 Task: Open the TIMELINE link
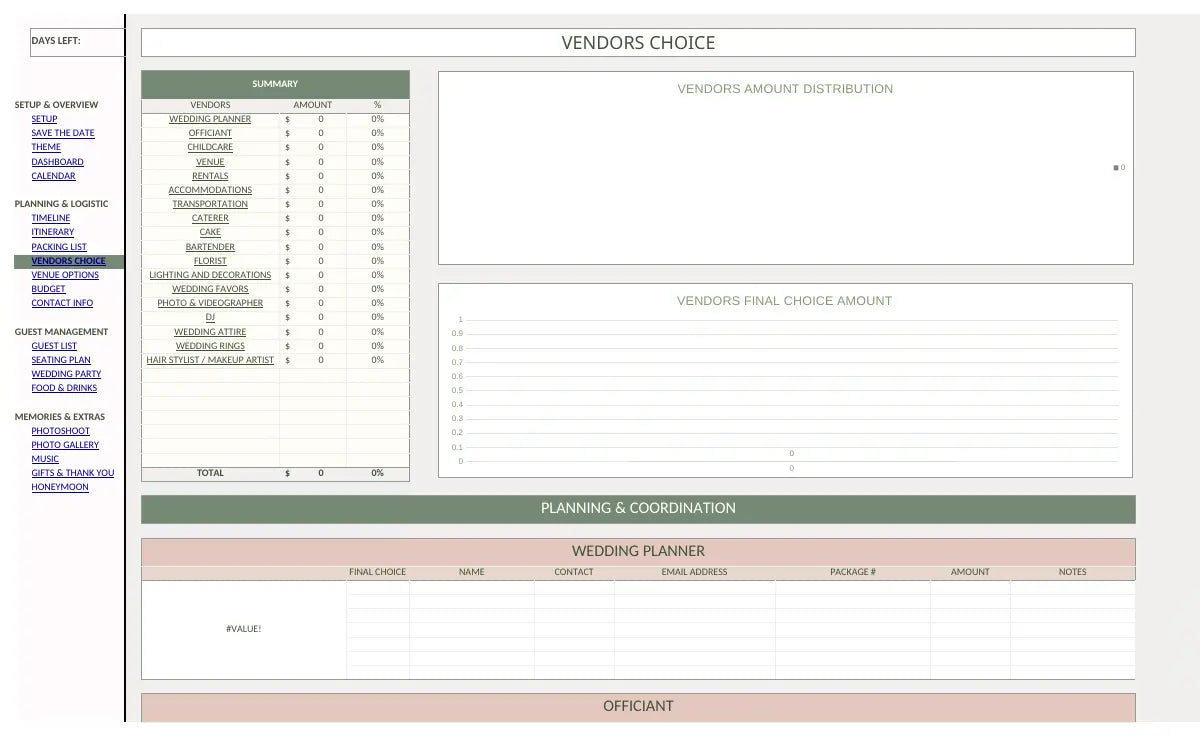(x=51, y=218)
